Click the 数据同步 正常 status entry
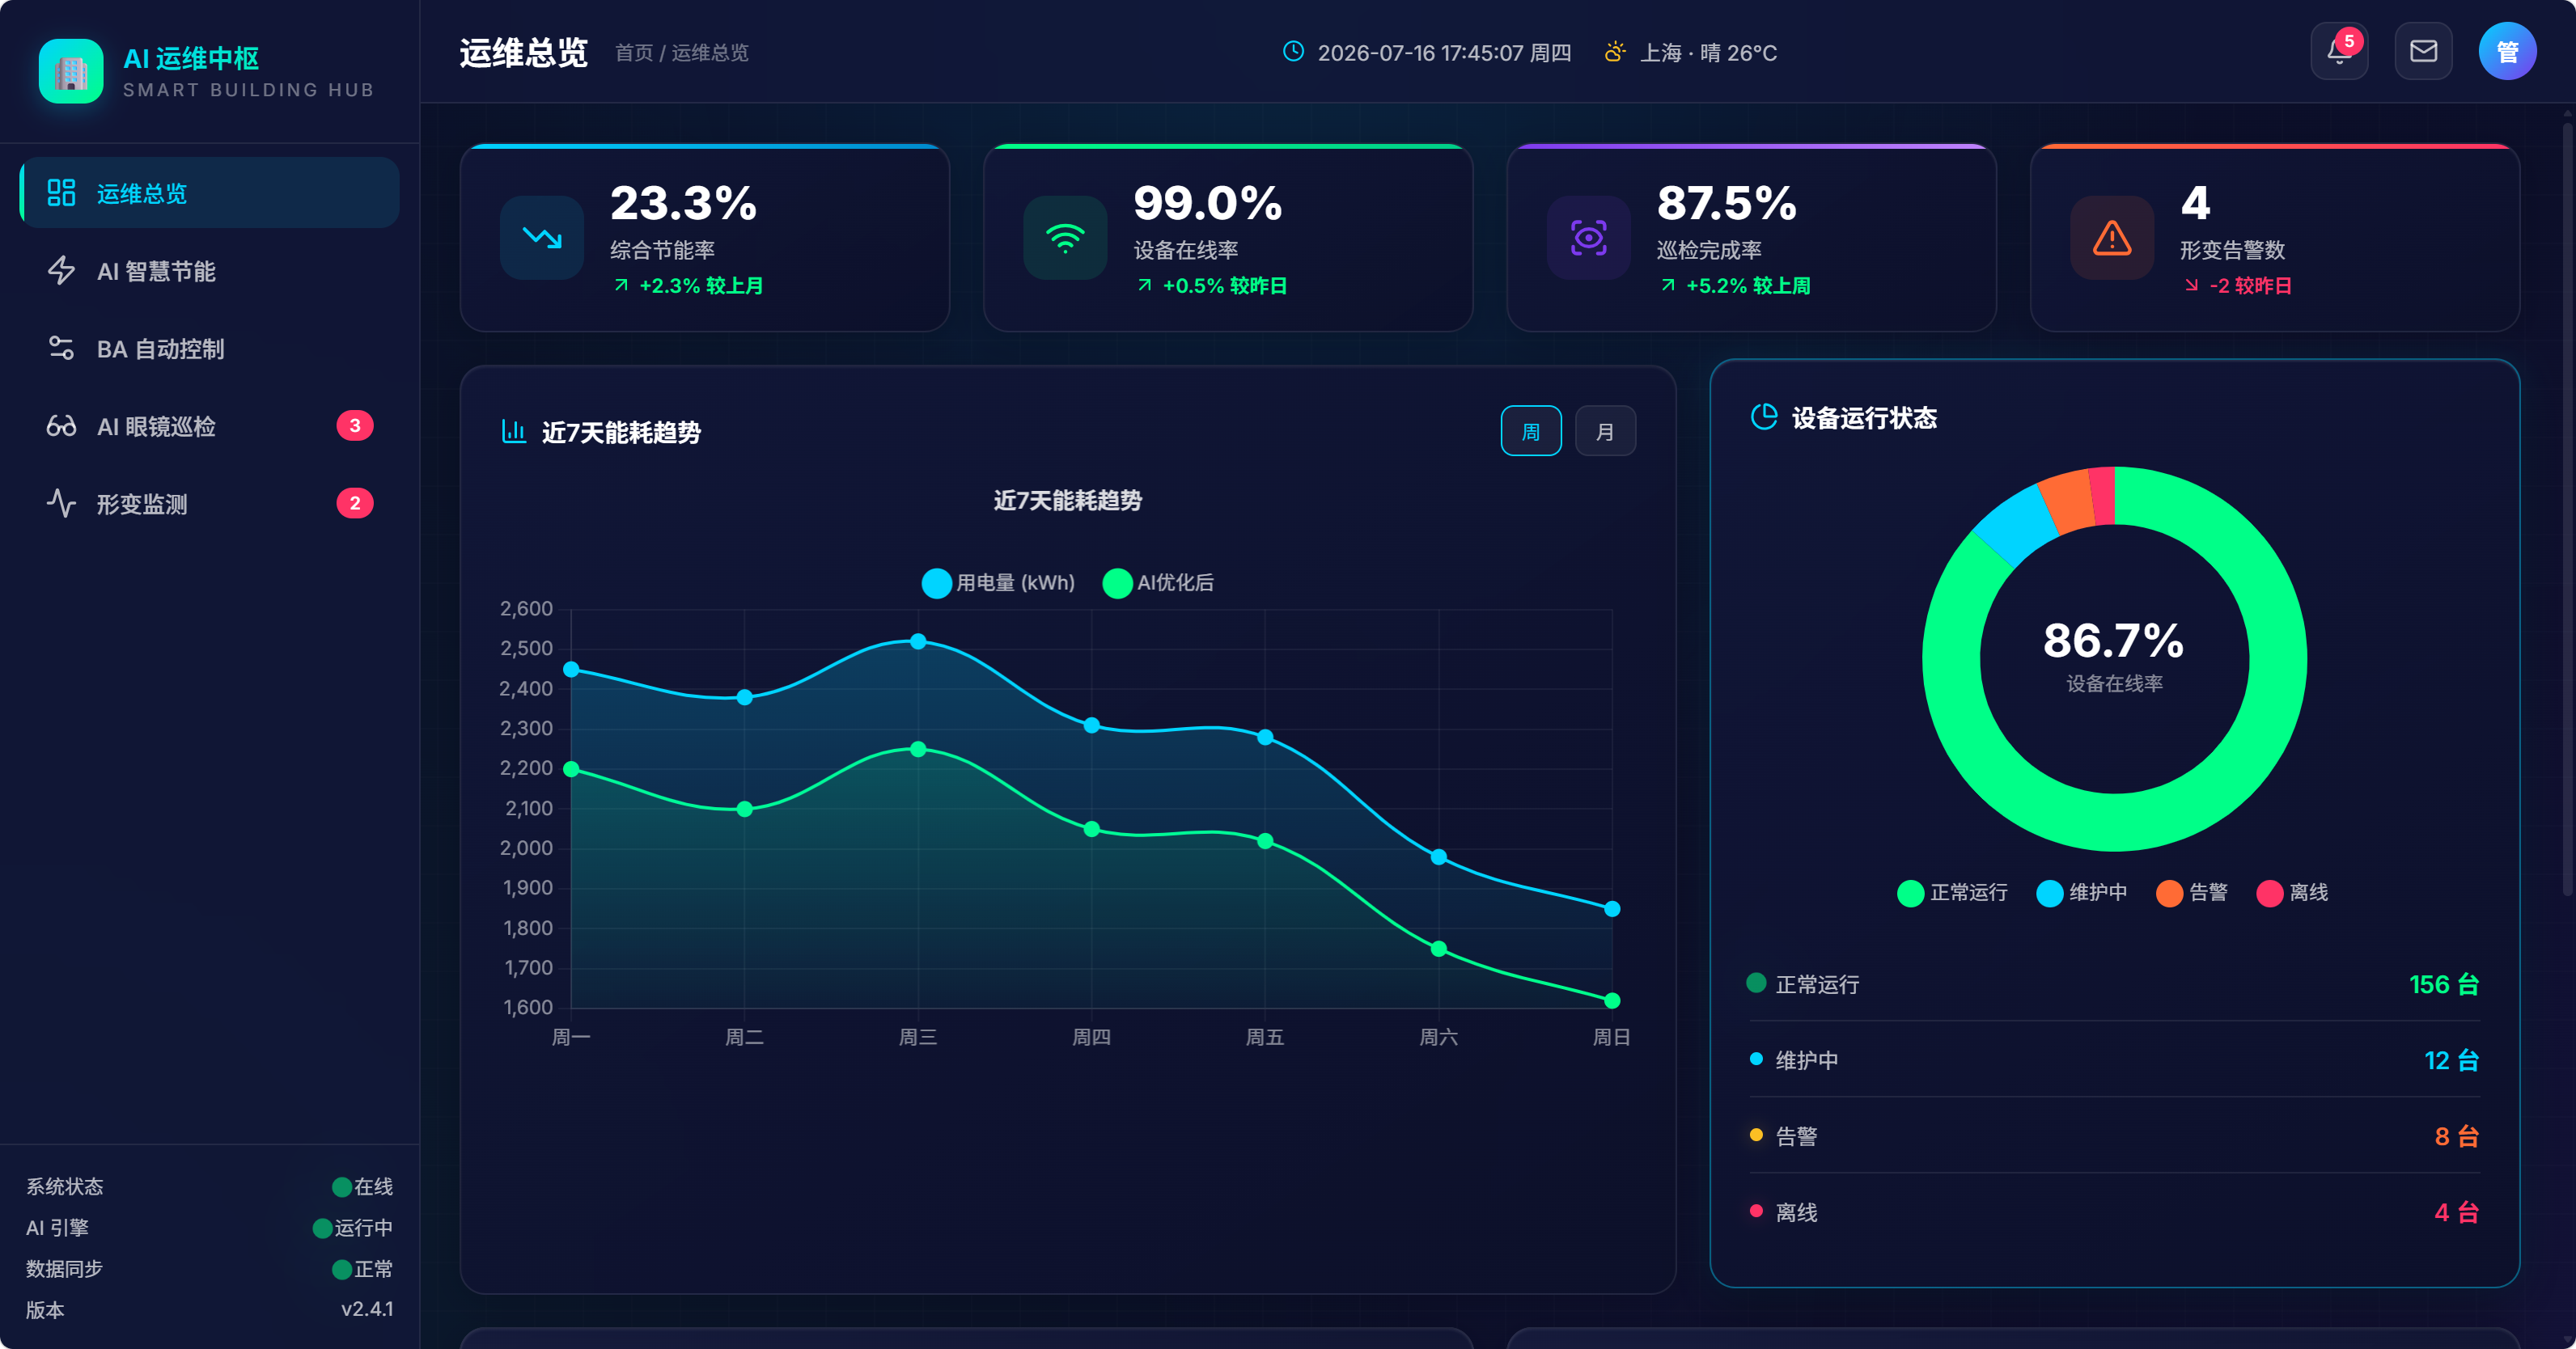Screen dimensions: 2576x1349 209,1268
